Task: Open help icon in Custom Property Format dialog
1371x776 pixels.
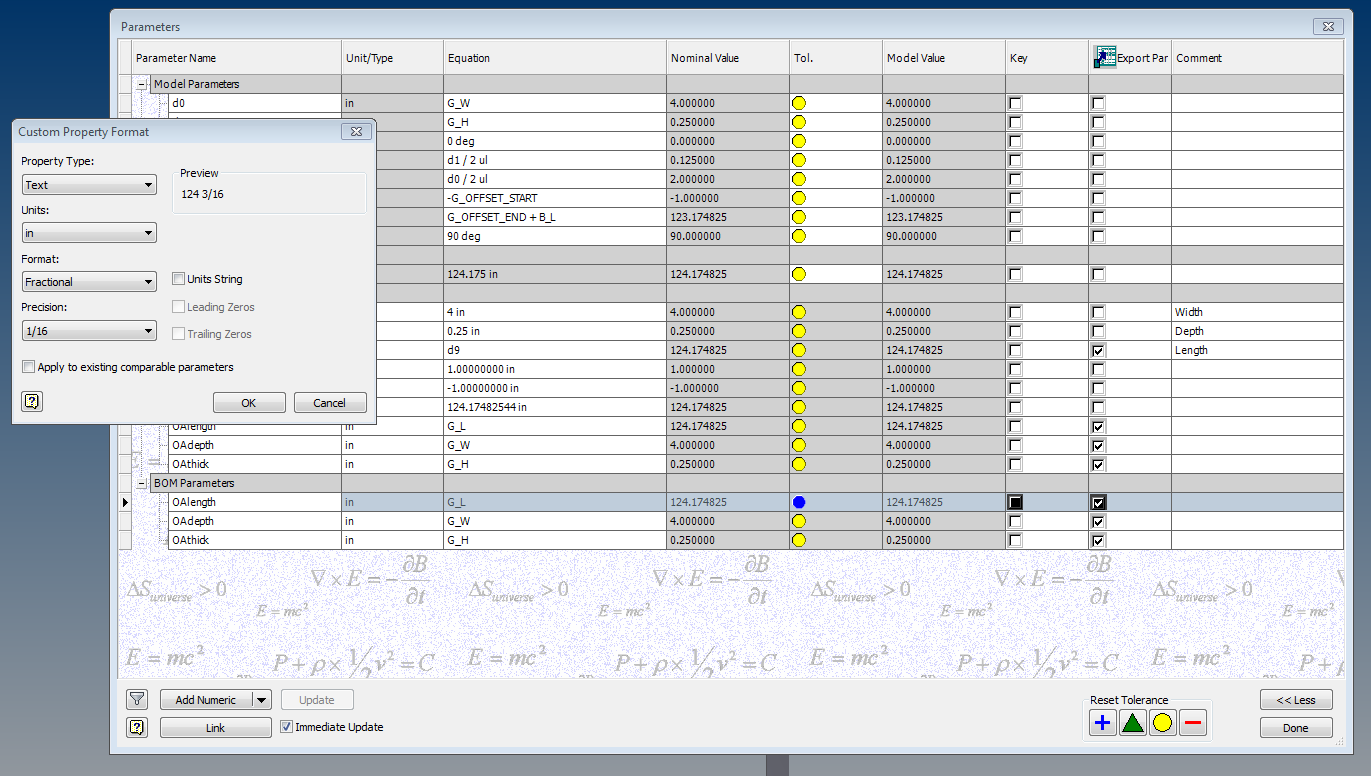Action: click(32, 402)
